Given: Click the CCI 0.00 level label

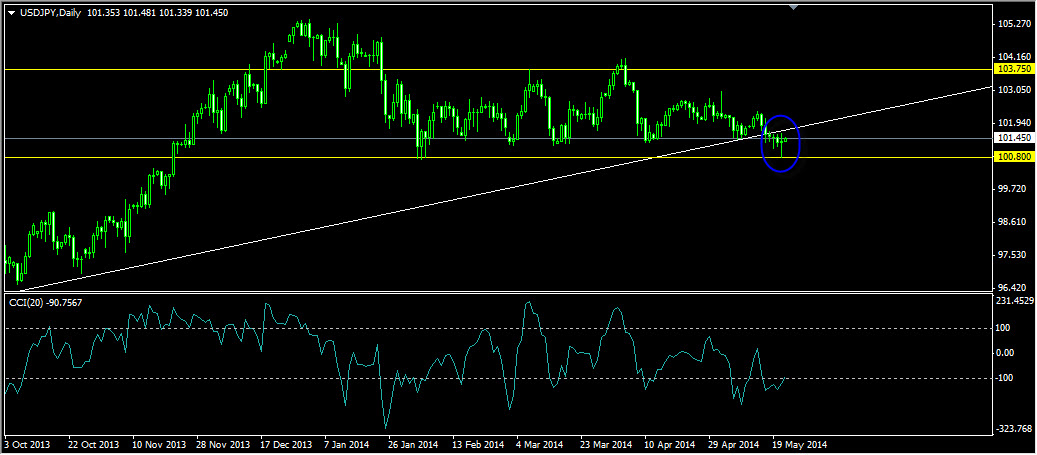Looking at the screenshot, I should [1007, 353].
